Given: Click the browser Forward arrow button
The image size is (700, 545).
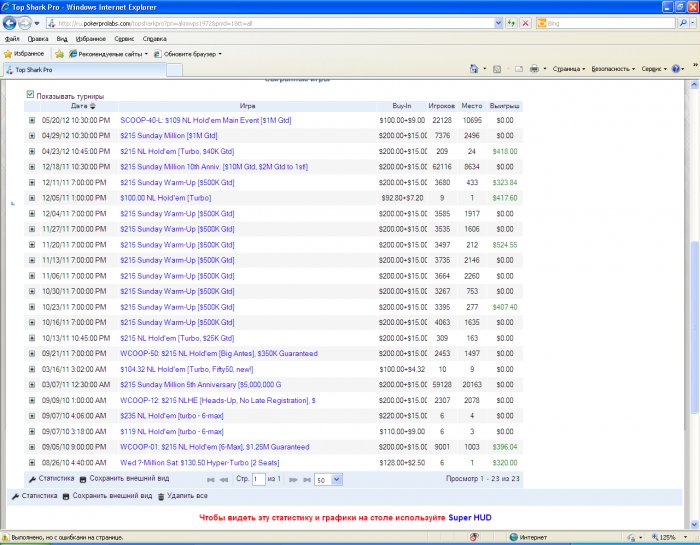Looking at the screenshot, I should click(25, 23).
